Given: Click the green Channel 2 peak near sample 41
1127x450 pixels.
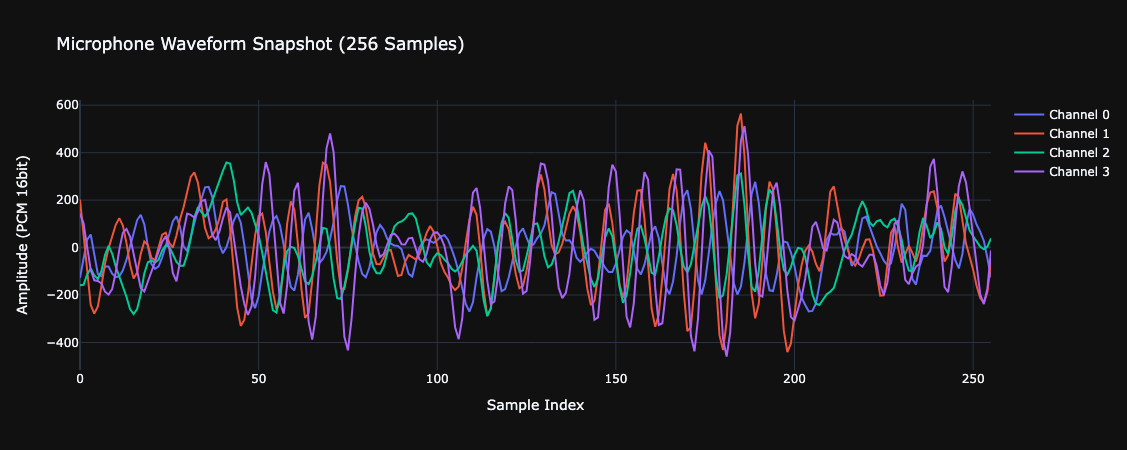Looking at the screenshot, I should click(227, 162).
